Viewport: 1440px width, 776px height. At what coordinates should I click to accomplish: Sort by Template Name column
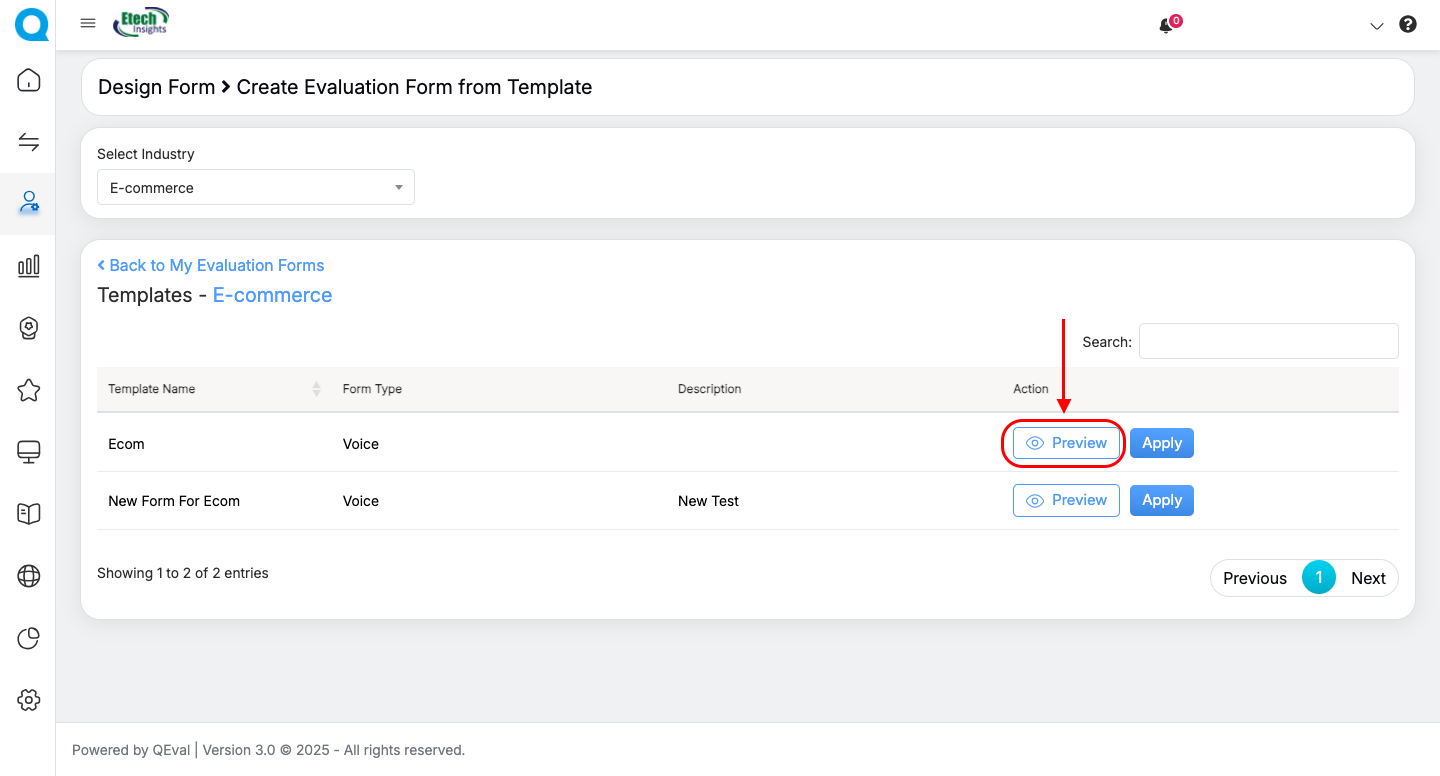click(210, 389)
